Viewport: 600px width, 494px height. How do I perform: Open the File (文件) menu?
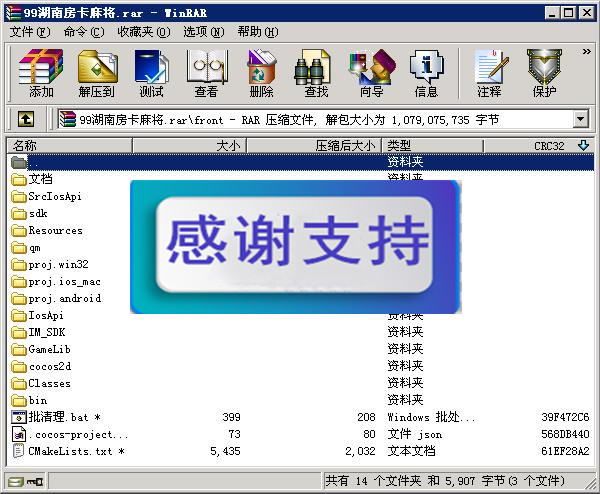[x=30, y=32]
